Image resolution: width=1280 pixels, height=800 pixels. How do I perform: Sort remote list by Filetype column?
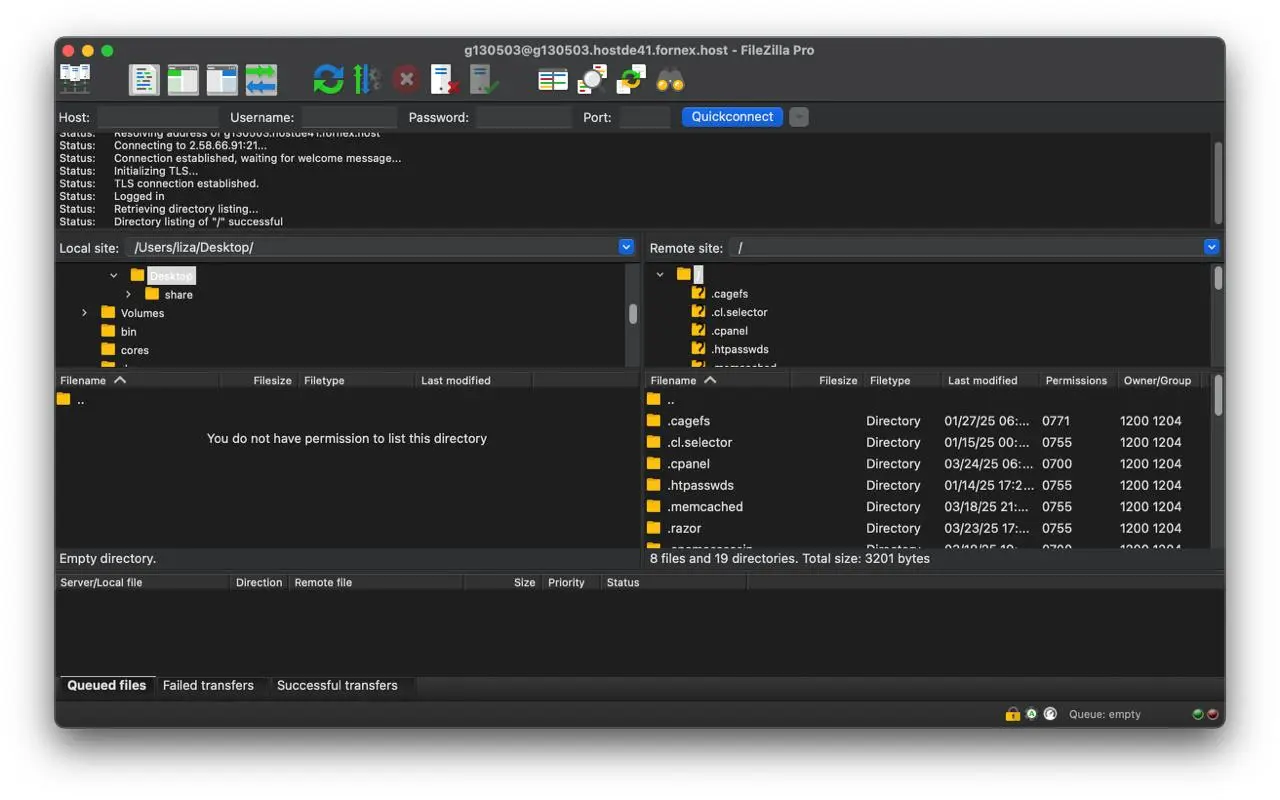(x=902, y=380)
